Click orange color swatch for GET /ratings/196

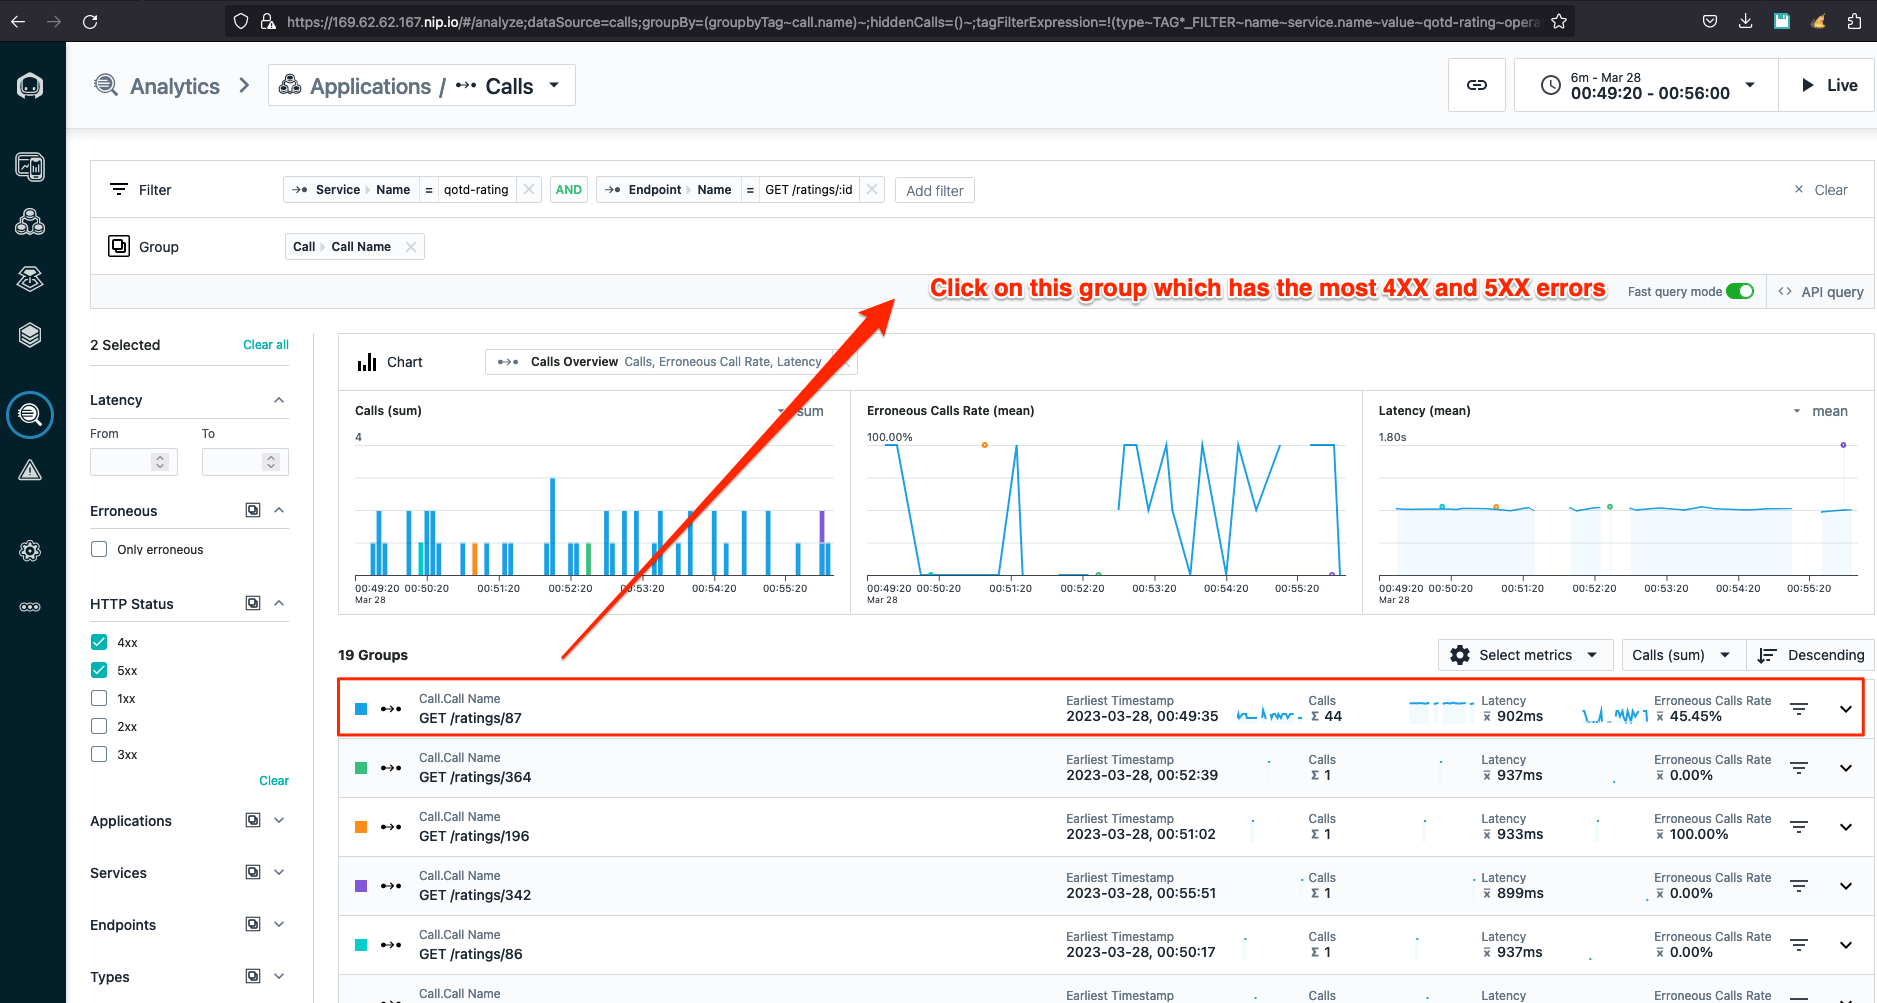click(361, 827)
